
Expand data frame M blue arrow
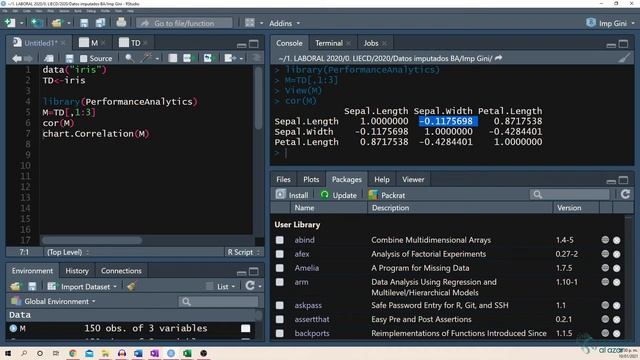[x=13, y=328]
